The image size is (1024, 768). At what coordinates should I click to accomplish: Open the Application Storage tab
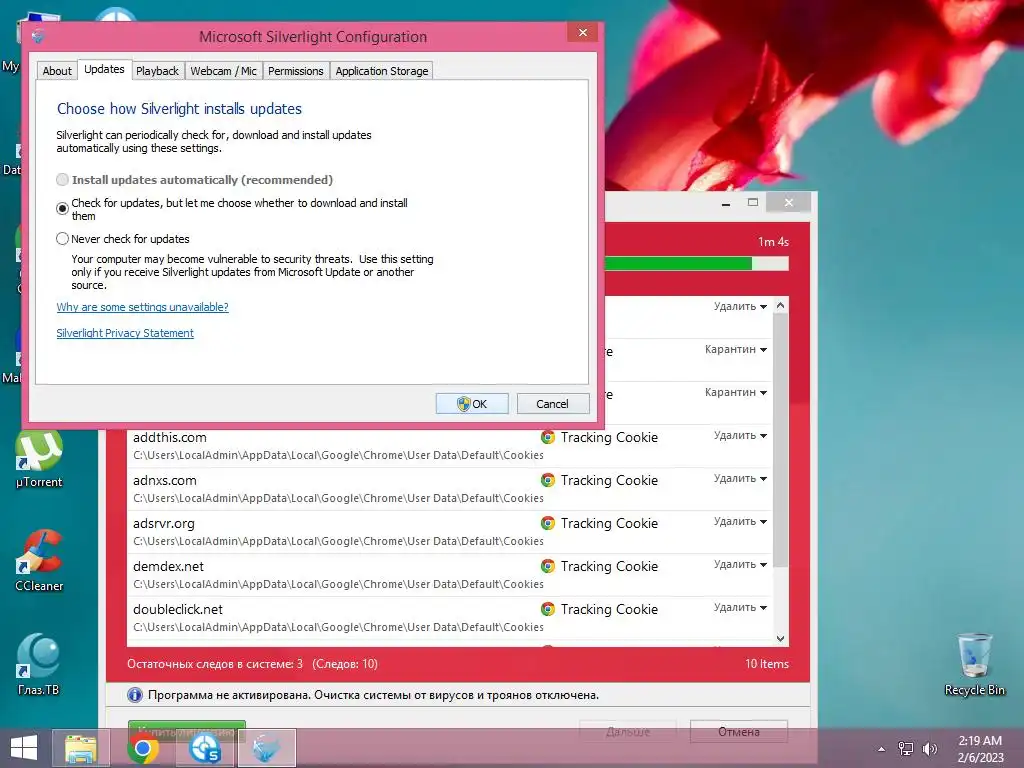click(381, 71)
